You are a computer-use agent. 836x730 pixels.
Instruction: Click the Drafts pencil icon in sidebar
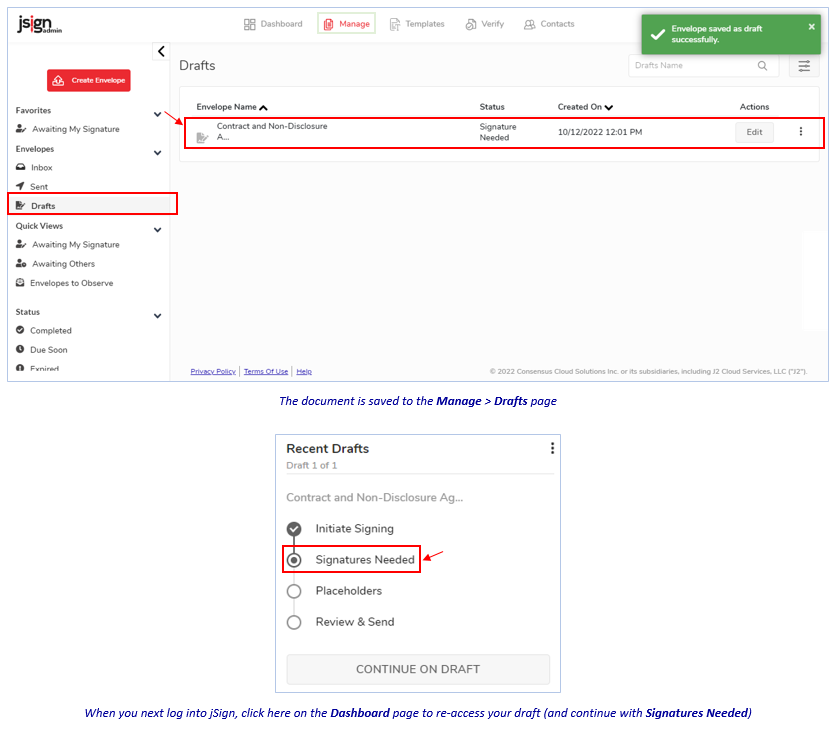(20, 205)
